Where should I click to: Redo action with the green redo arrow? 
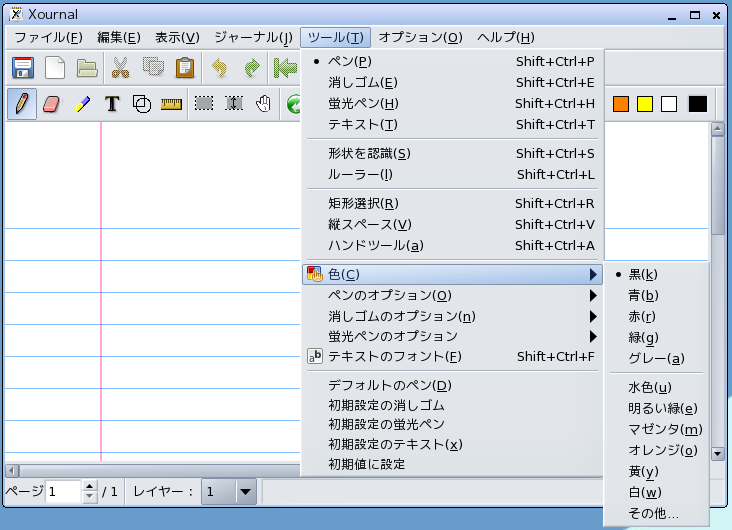[252, 68]
